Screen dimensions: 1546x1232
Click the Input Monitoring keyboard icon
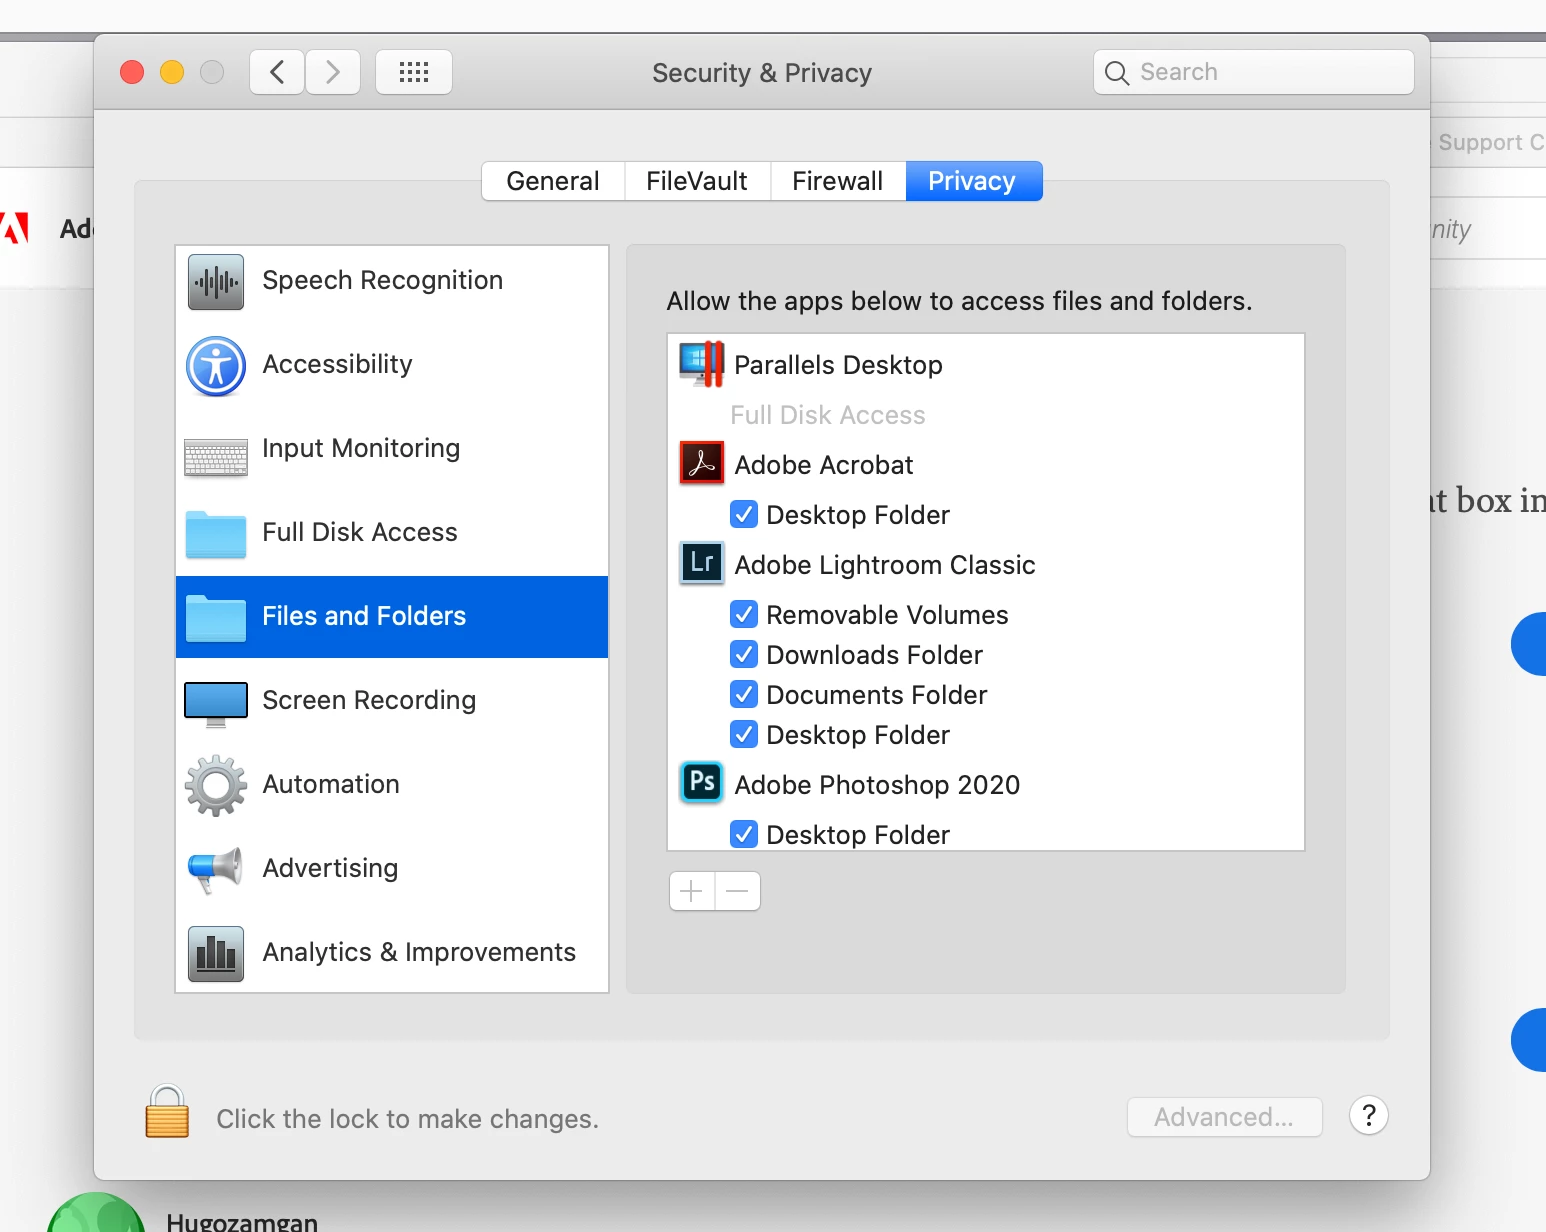click(216, 457)
